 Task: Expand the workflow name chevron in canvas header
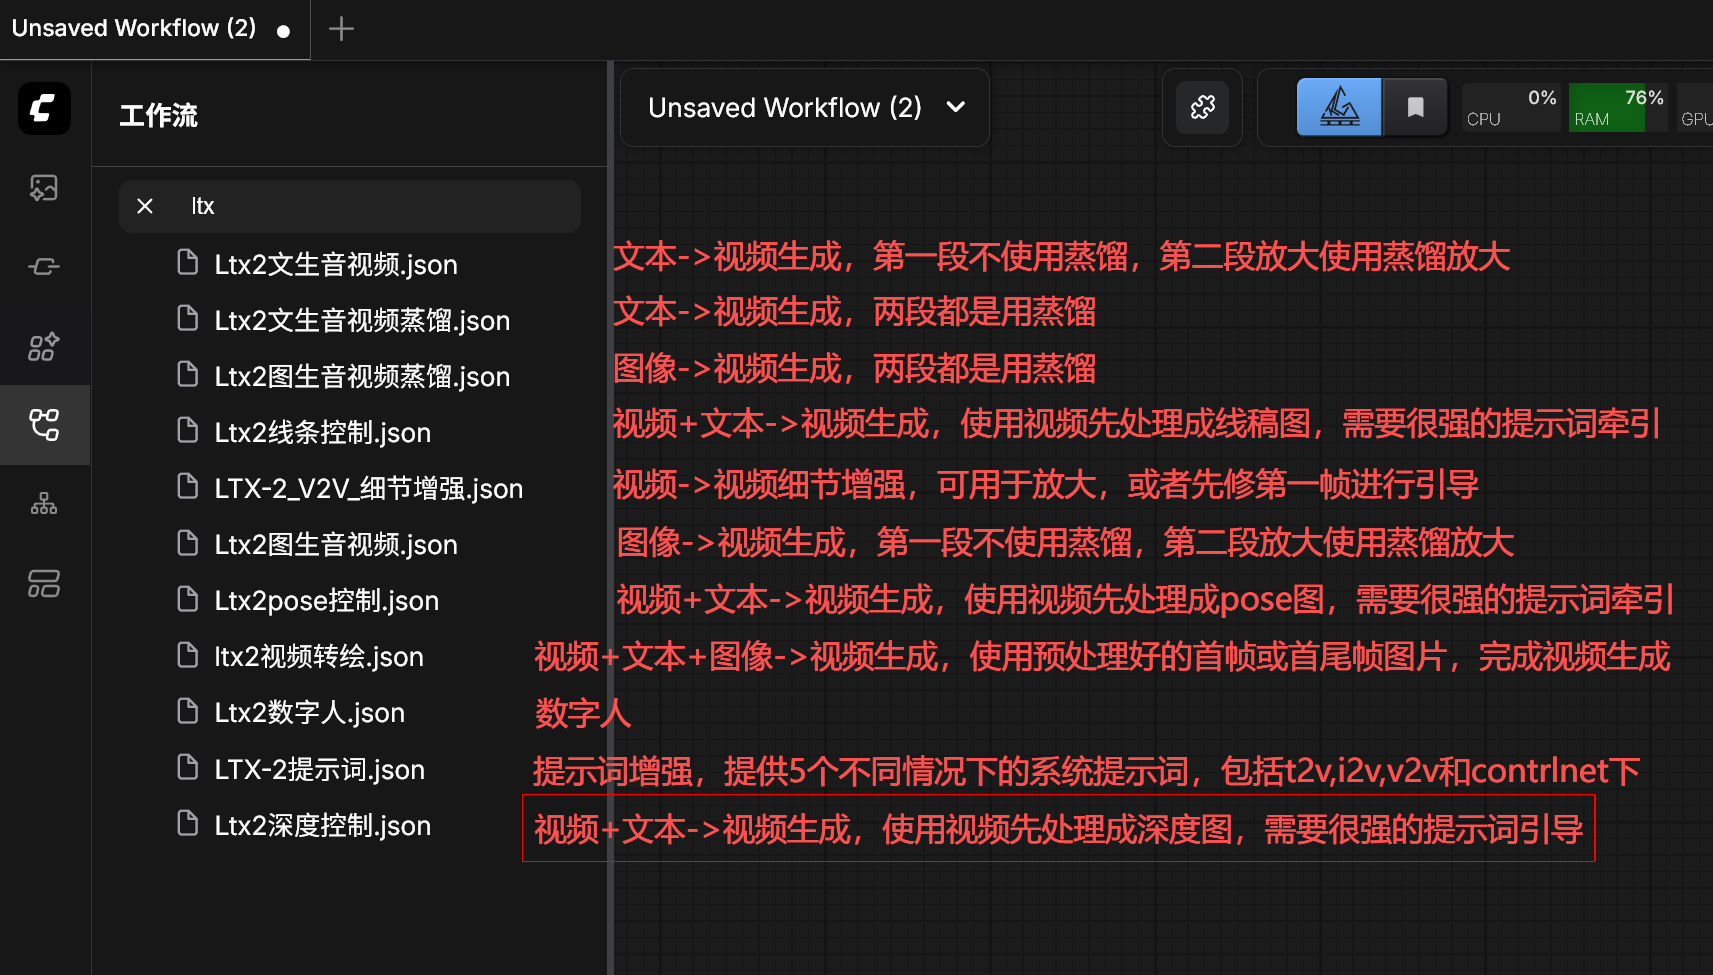(x=954, y=107)
